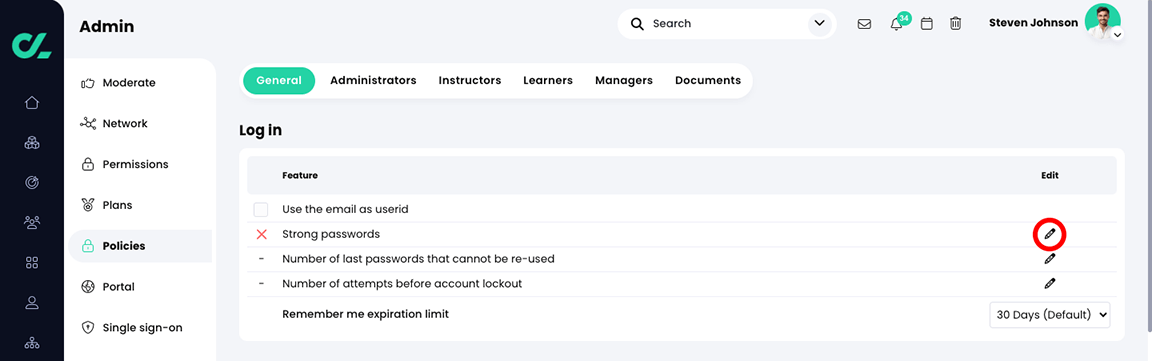Open the trash bin icon in header

pos(955,24)
